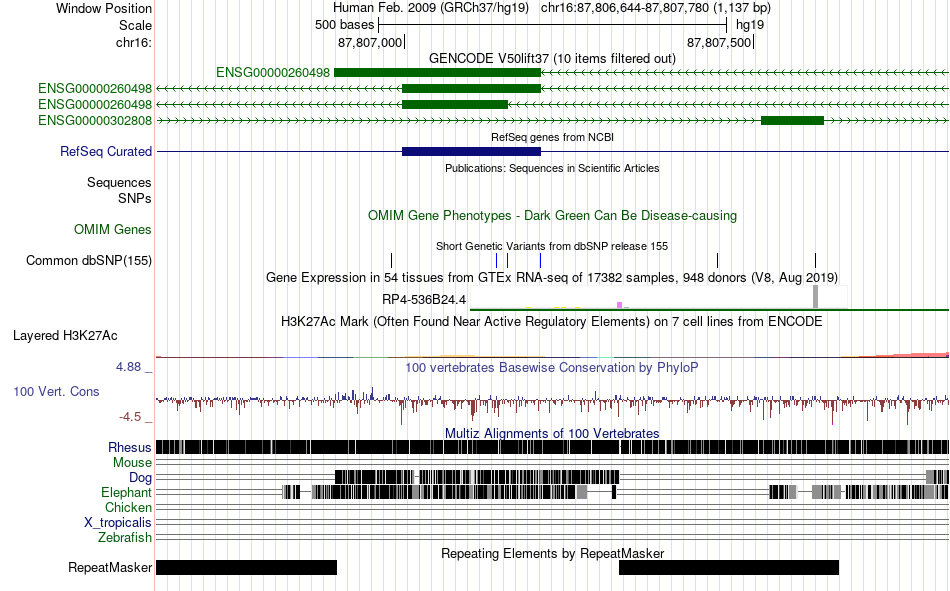Click Publications: Sequences in Scientific Articles title
The image size is (950, 591).
tap(553, 169)
